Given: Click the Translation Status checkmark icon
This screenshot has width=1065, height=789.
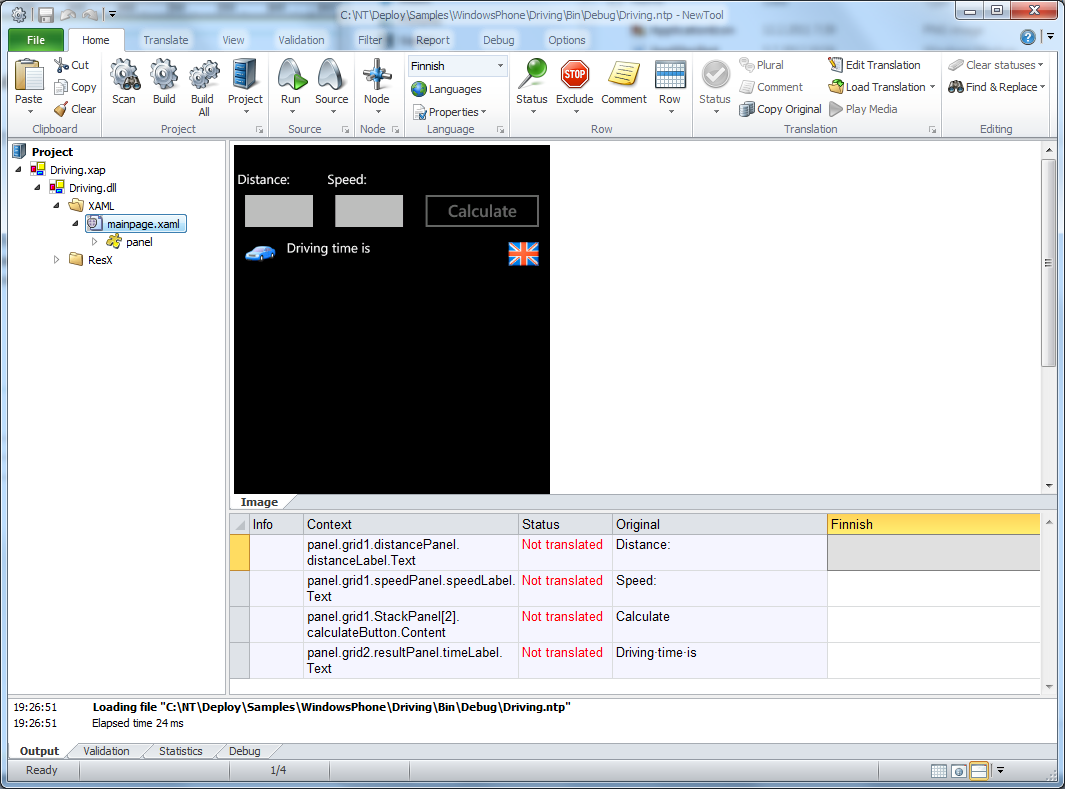Looking at the screenshot, I should pyautogui.click(x=715, y=75).
